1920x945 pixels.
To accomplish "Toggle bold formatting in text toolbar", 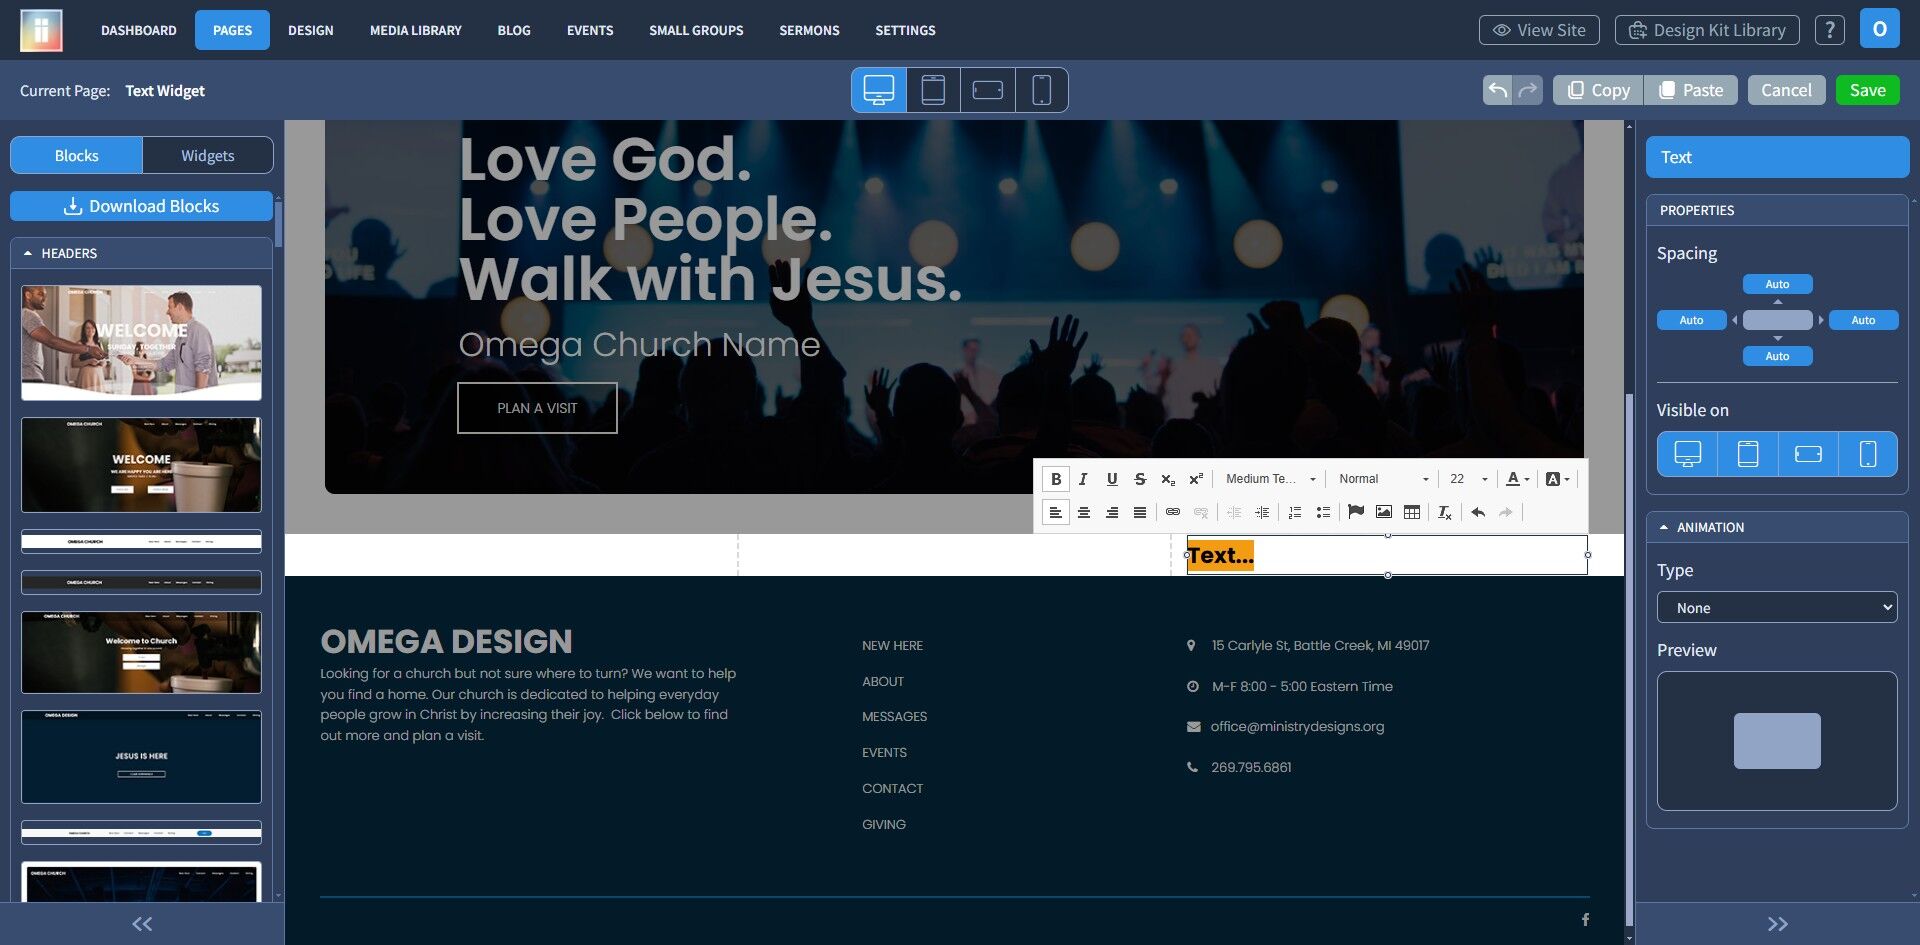I will pos(1055,479).
